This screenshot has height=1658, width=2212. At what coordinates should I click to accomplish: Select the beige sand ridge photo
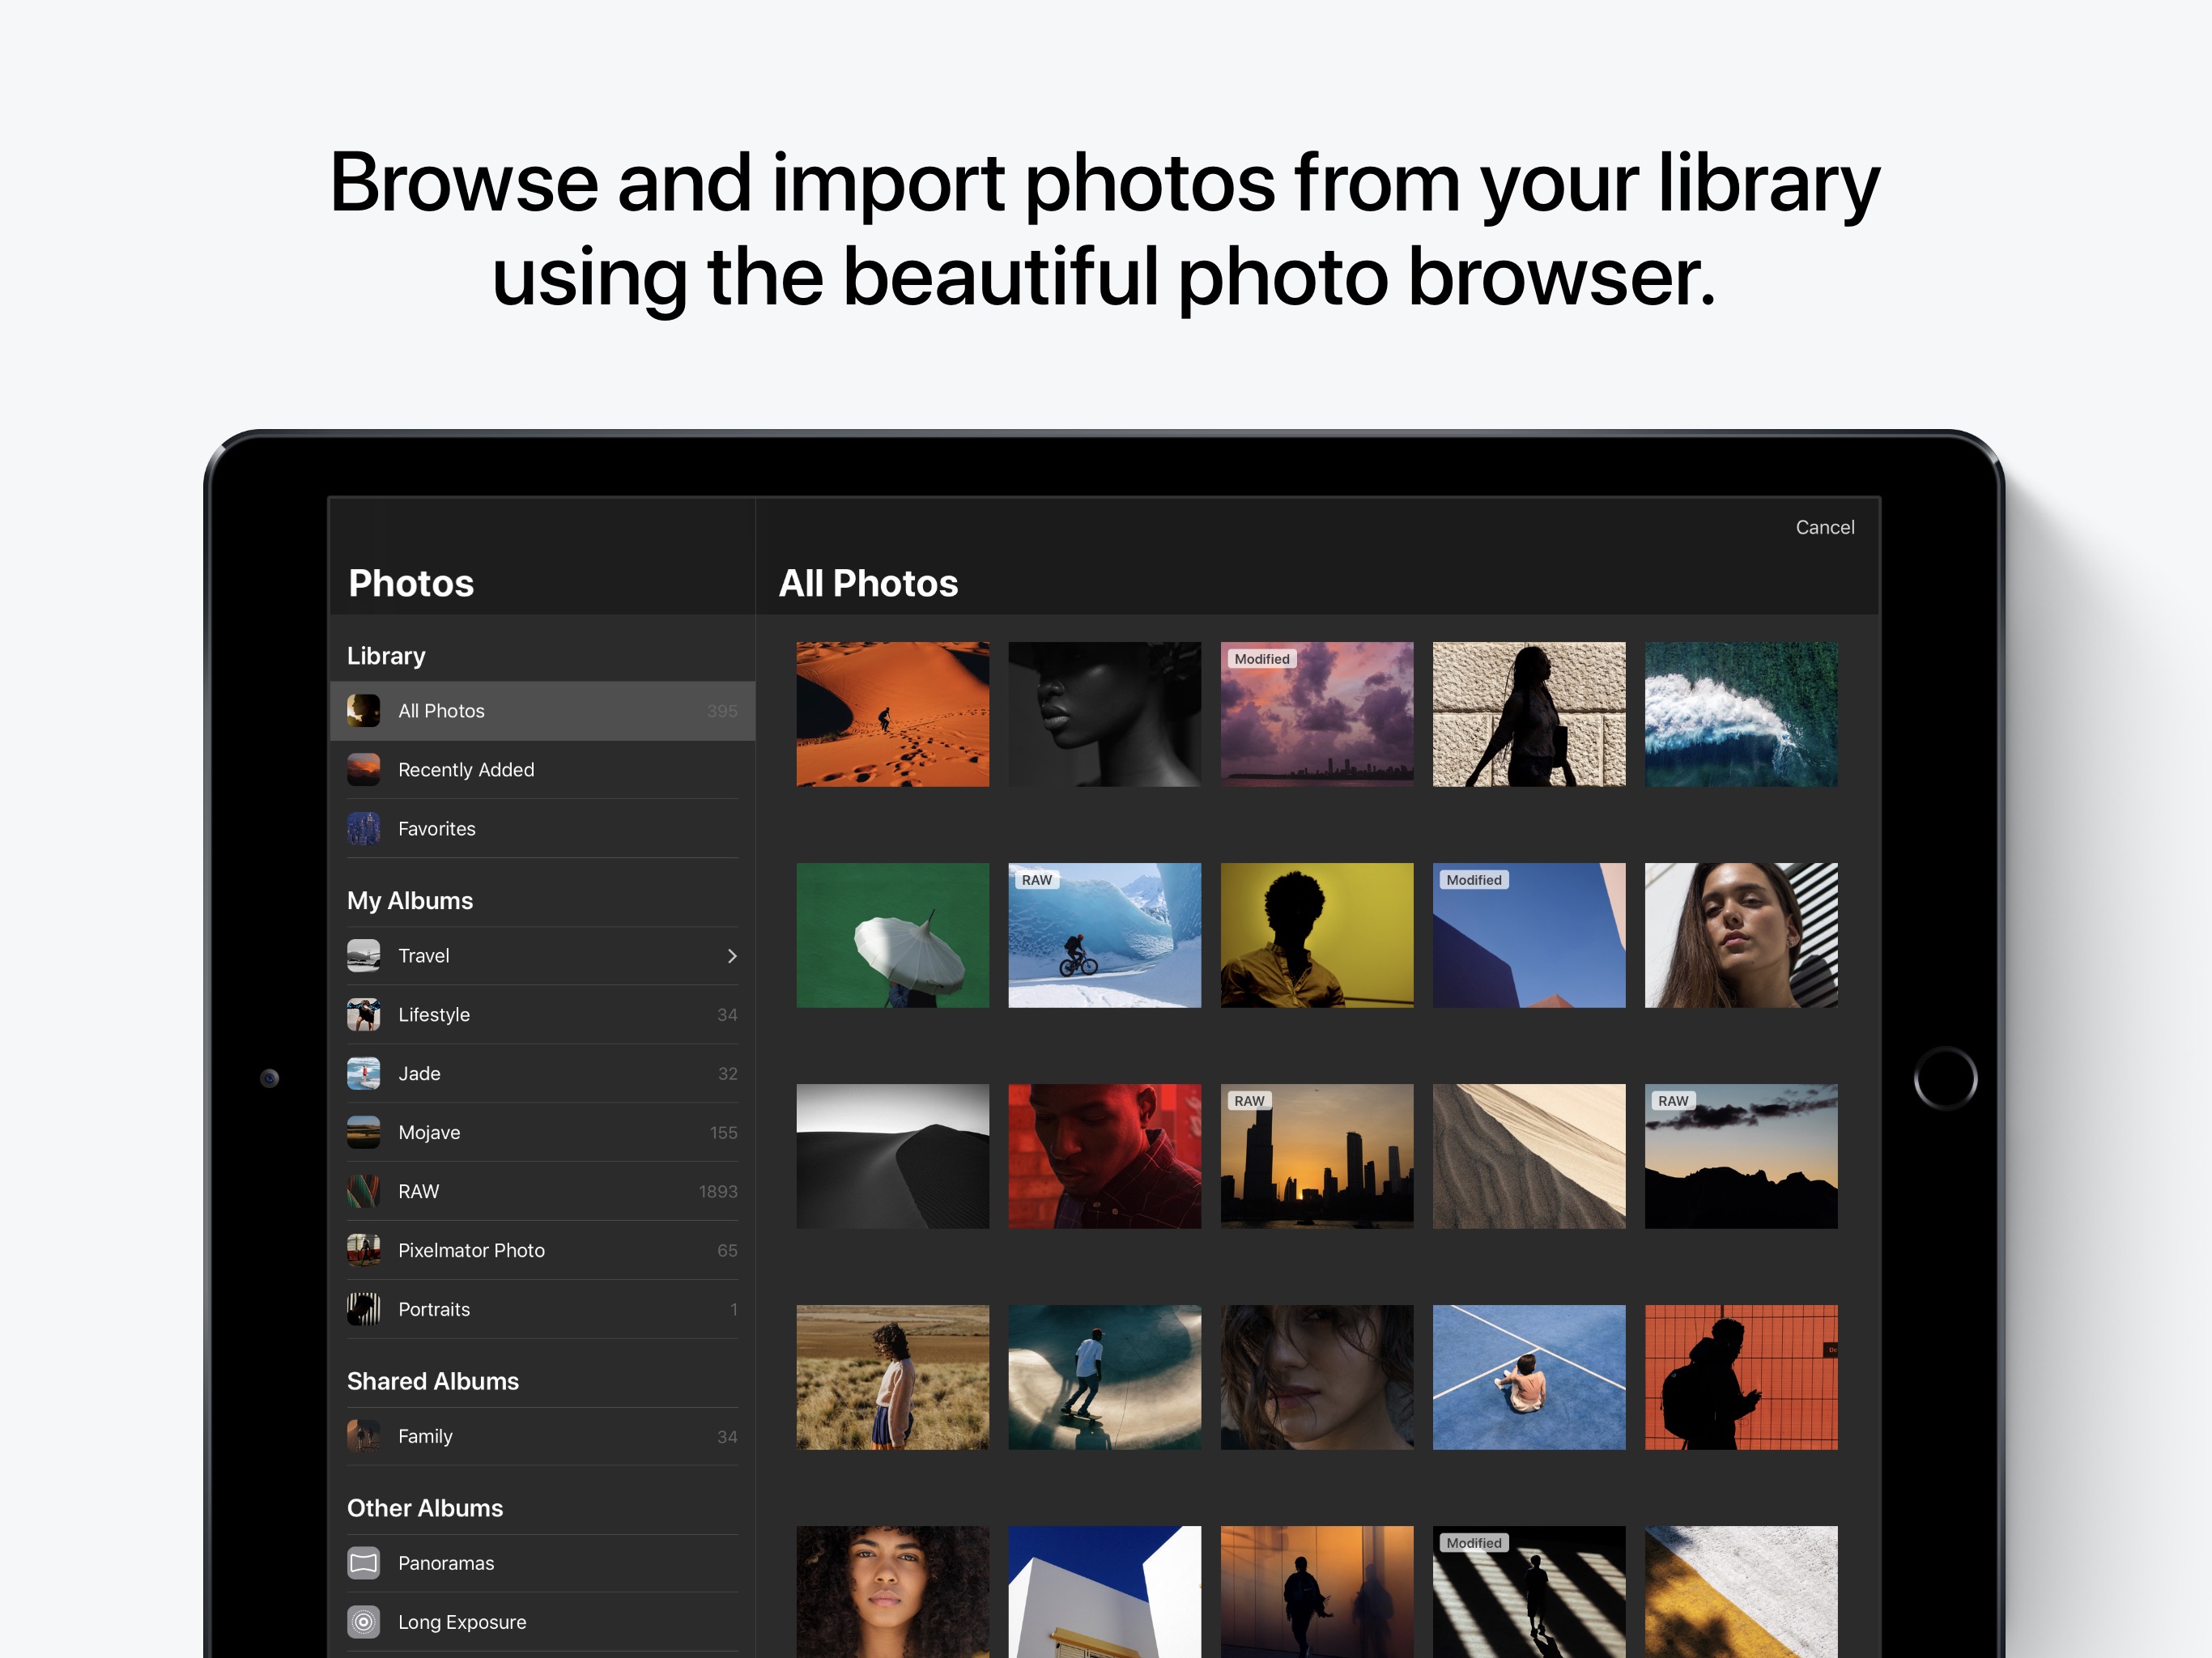(1529, 1156)
